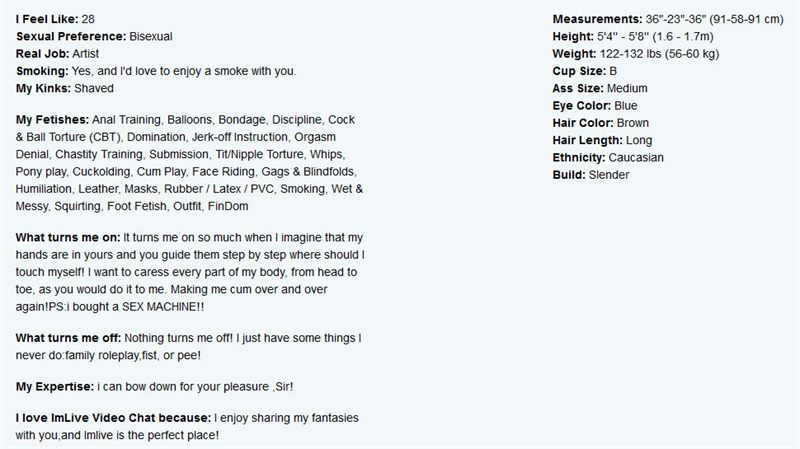Select the "Build:" label
The image size is (800, 449).
(569, 176)
